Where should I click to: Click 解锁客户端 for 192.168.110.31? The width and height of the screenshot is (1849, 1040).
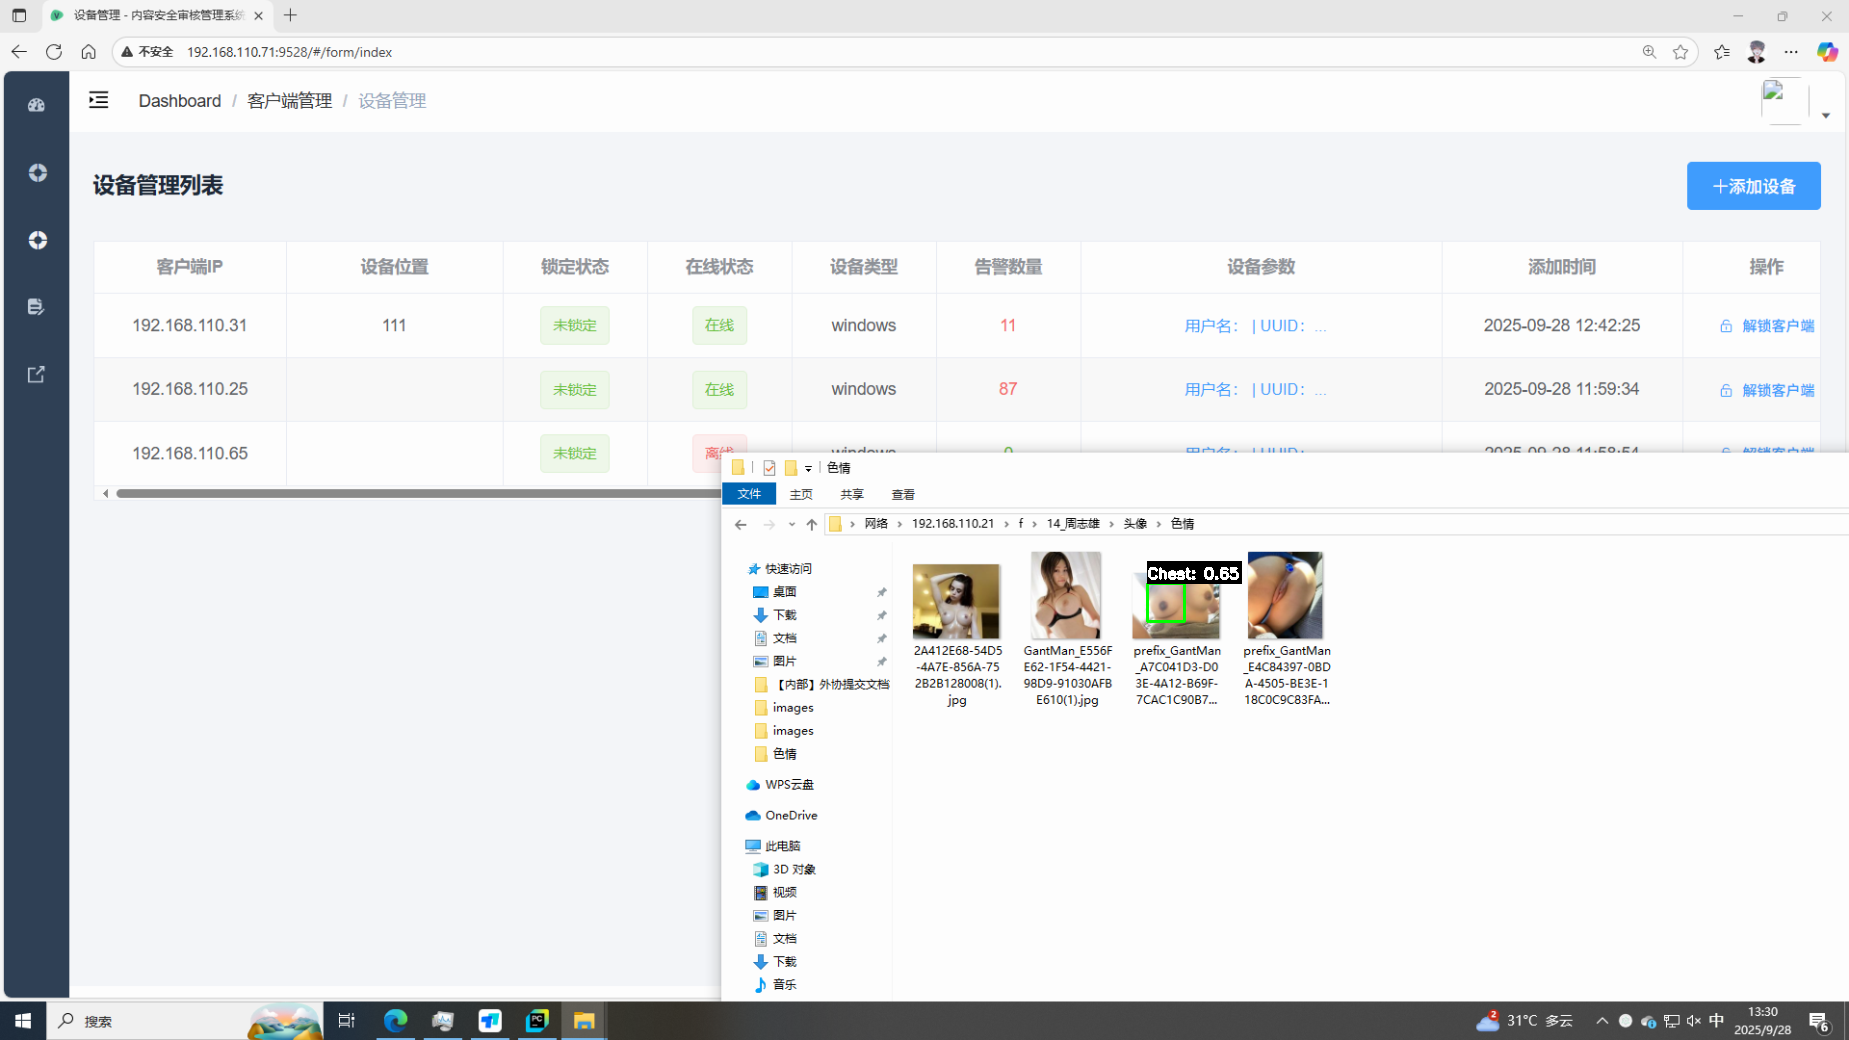pyautogui.click(x=1767, y=326)
